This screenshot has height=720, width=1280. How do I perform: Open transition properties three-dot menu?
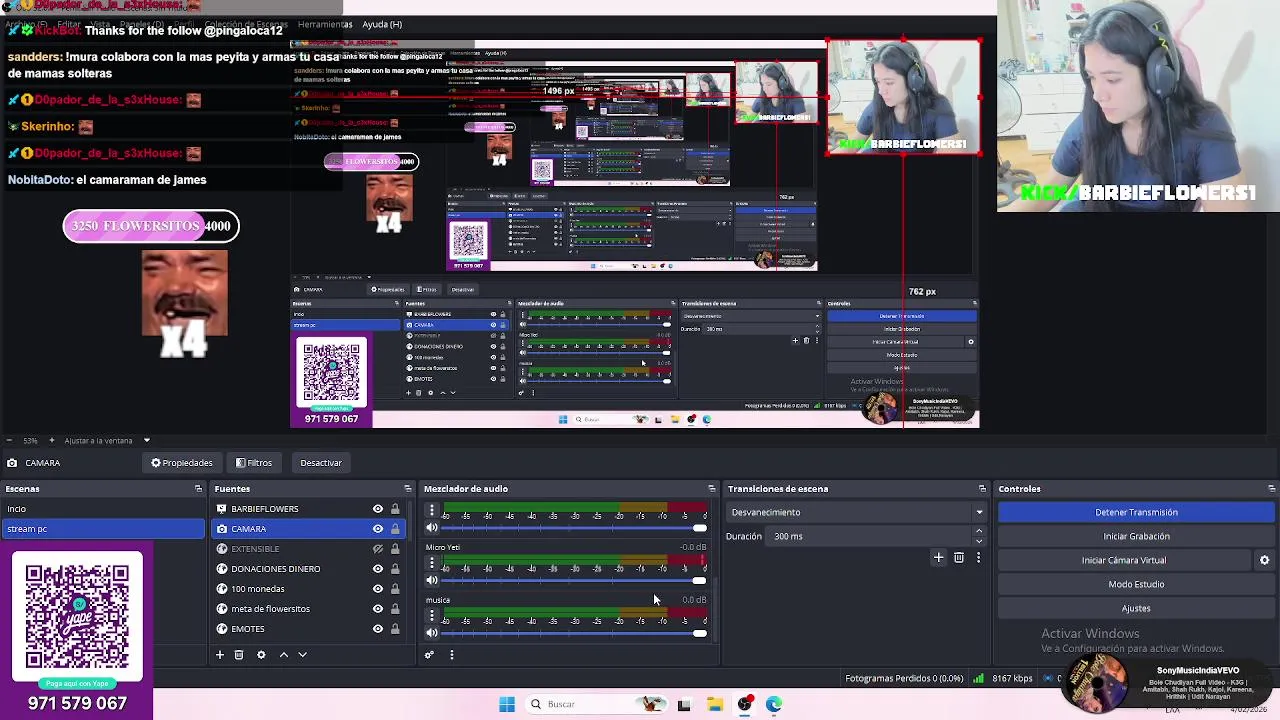click(978, 558)
